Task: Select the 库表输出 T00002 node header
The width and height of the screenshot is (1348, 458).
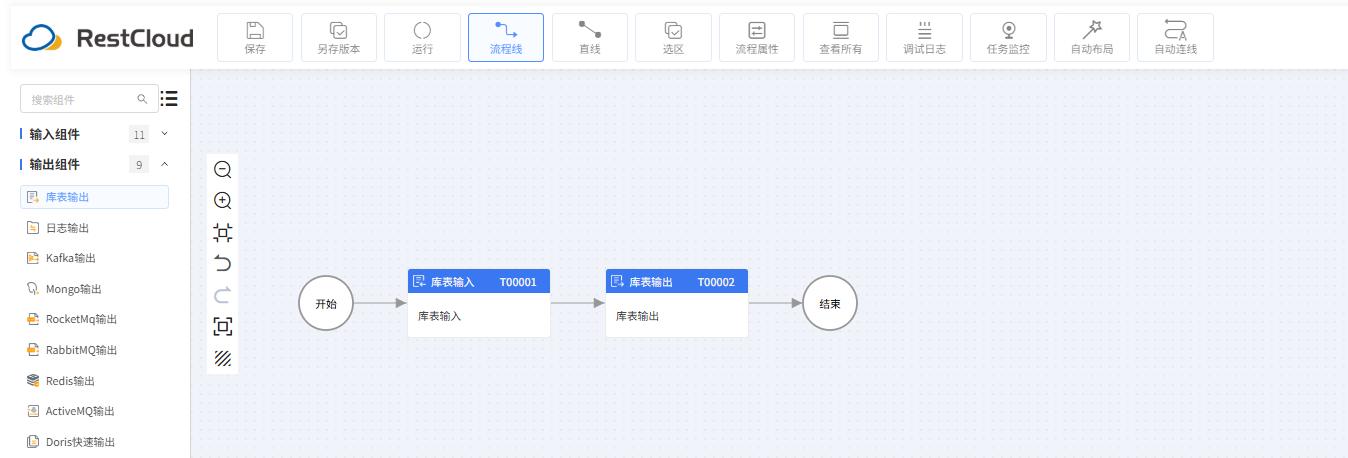Action: 677,282
